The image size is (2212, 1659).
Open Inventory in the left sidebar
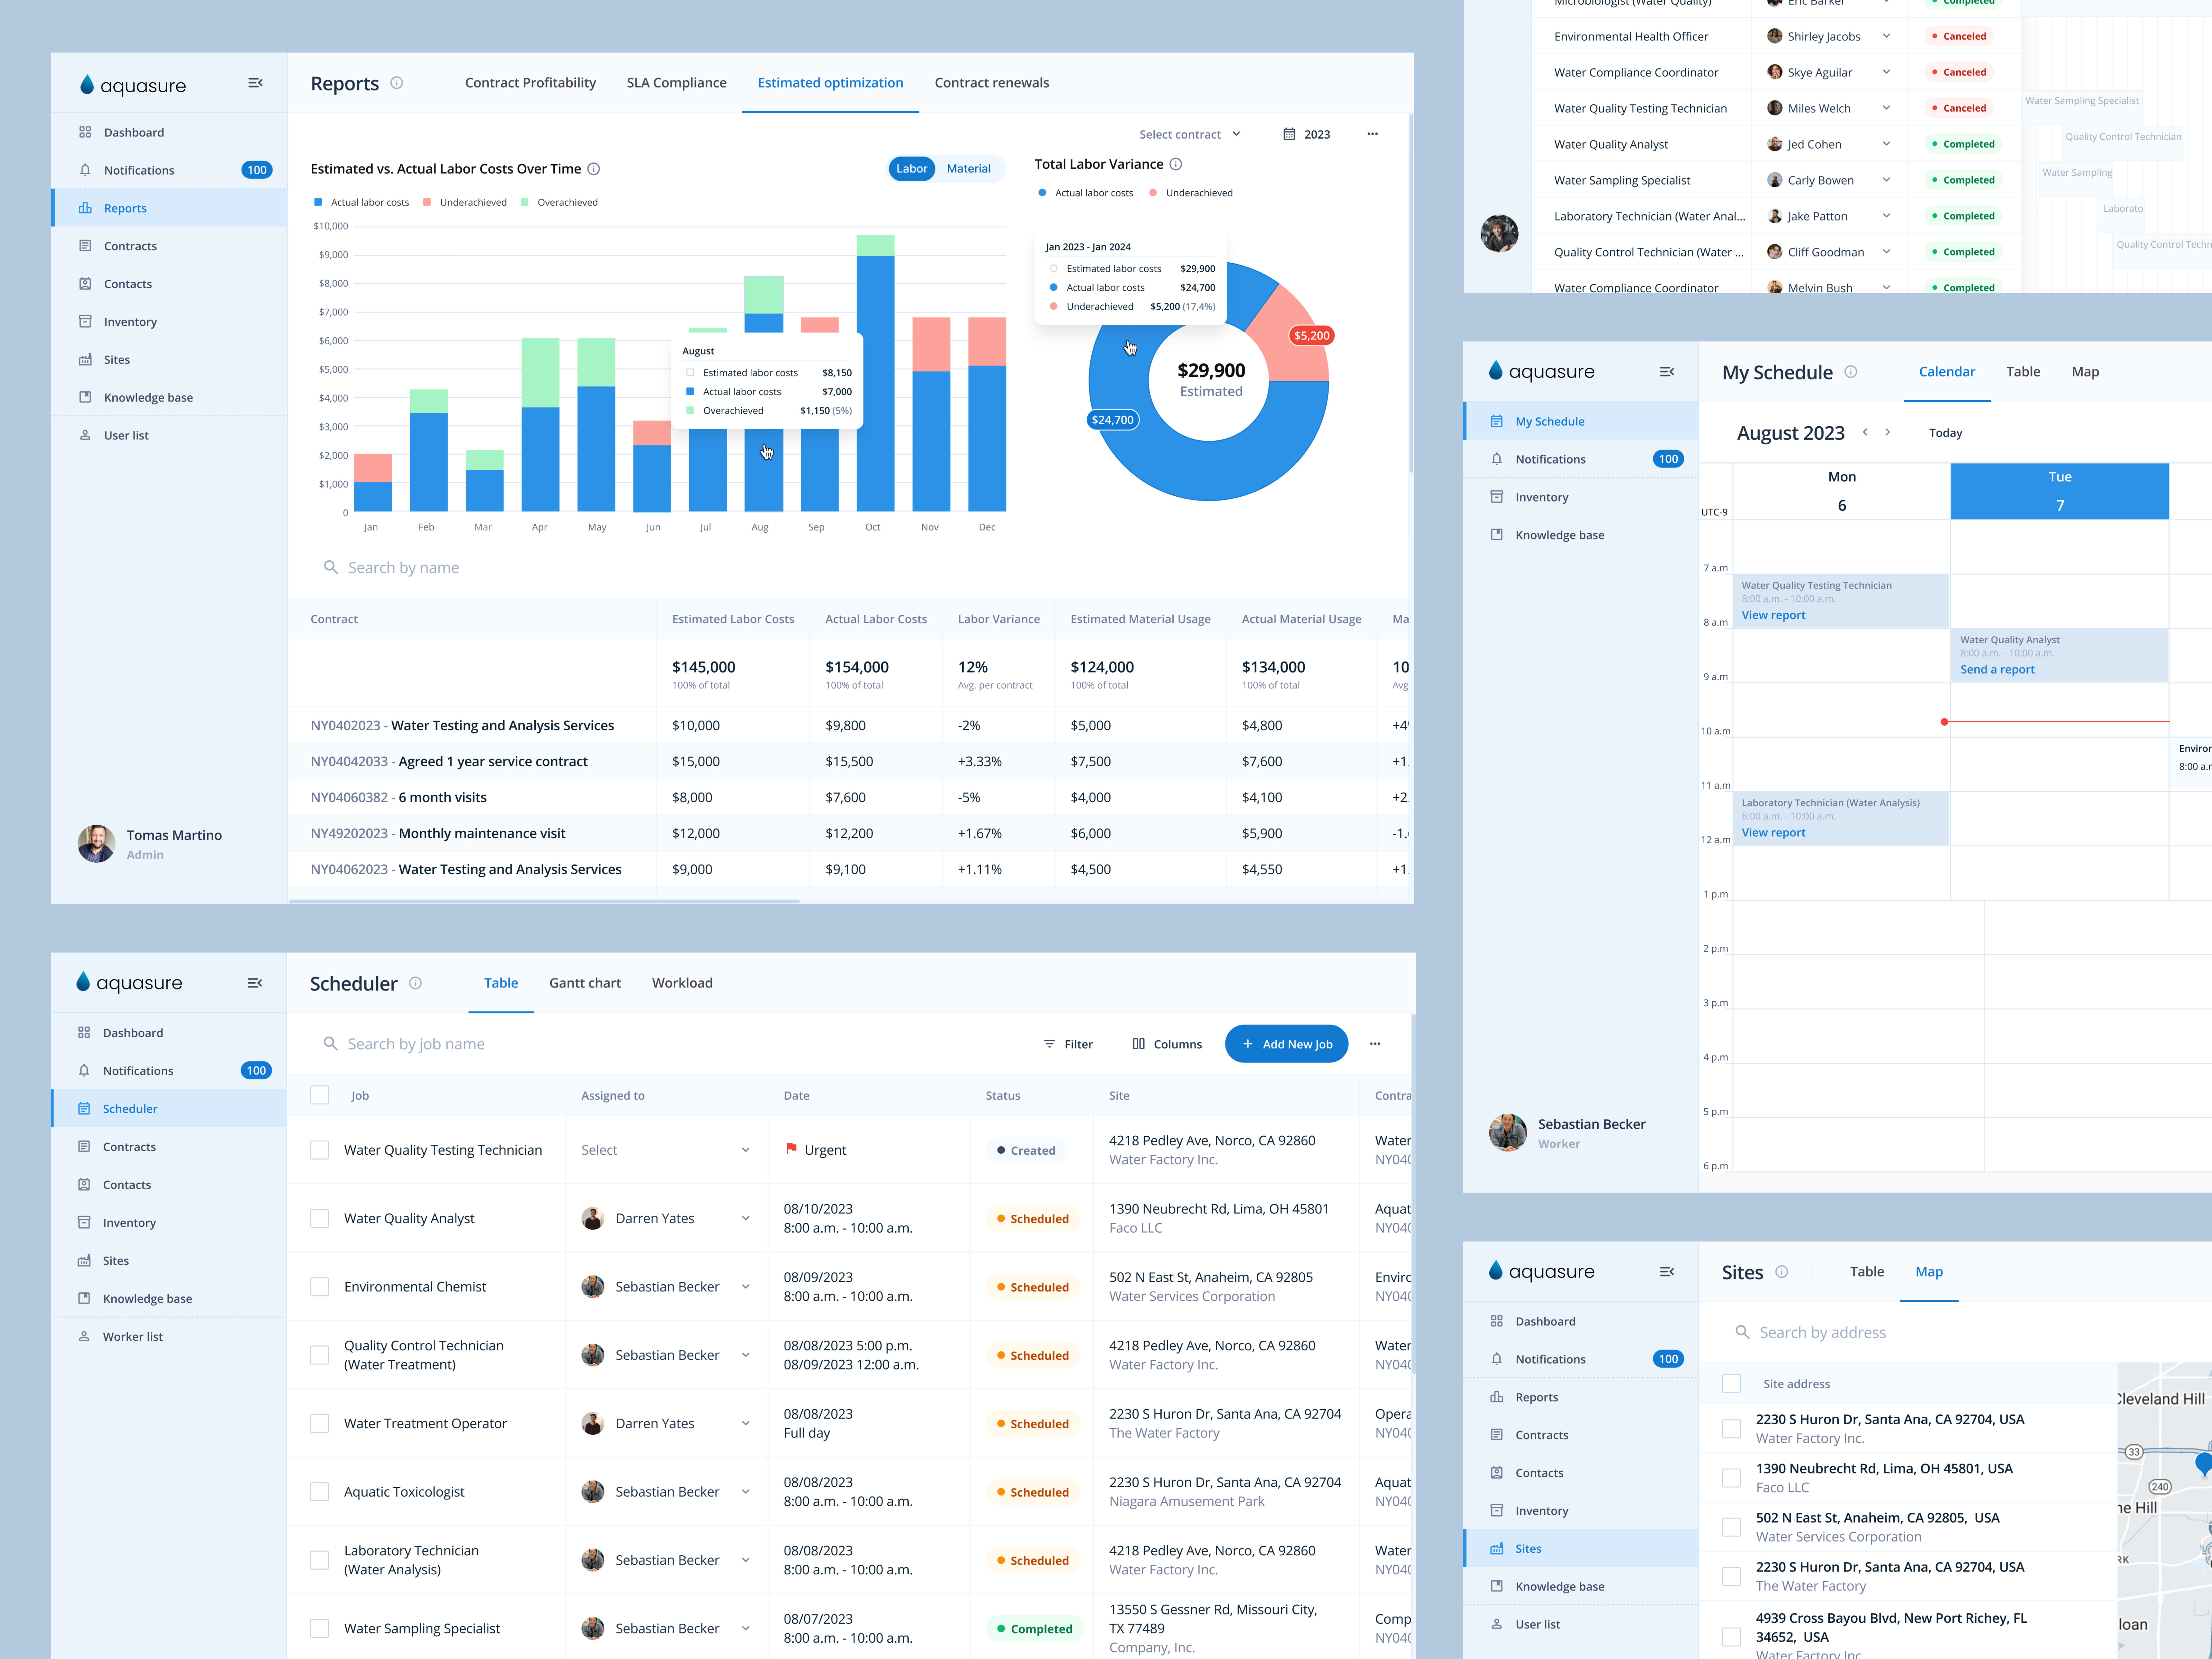(x=131, y=321)
